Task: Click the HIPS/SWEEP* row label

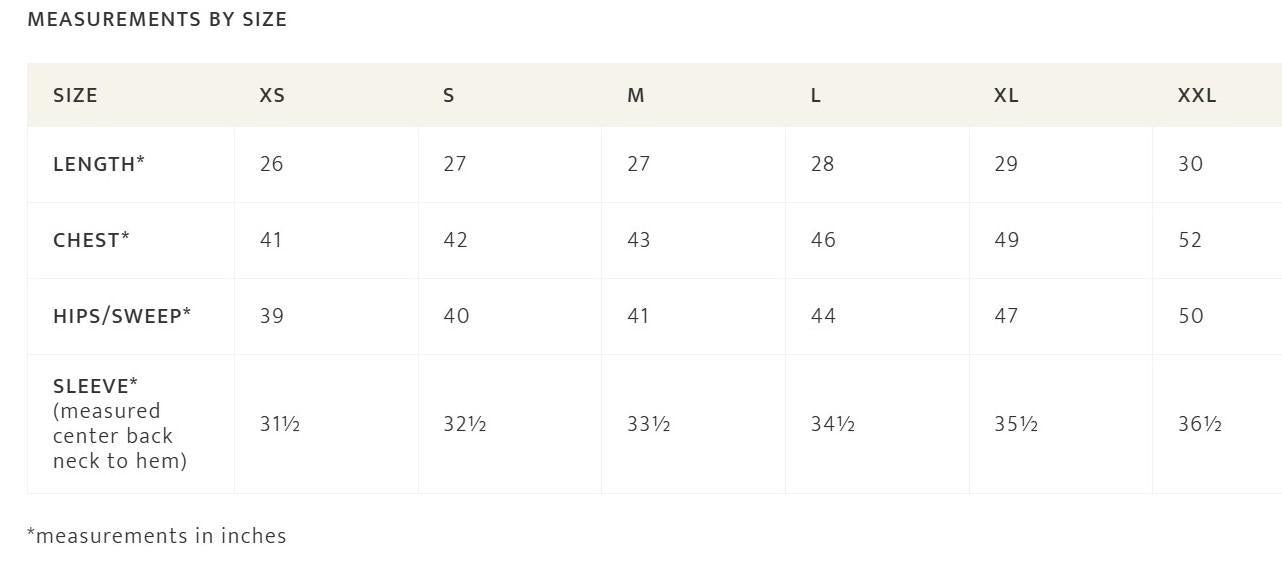Action: 122,316
